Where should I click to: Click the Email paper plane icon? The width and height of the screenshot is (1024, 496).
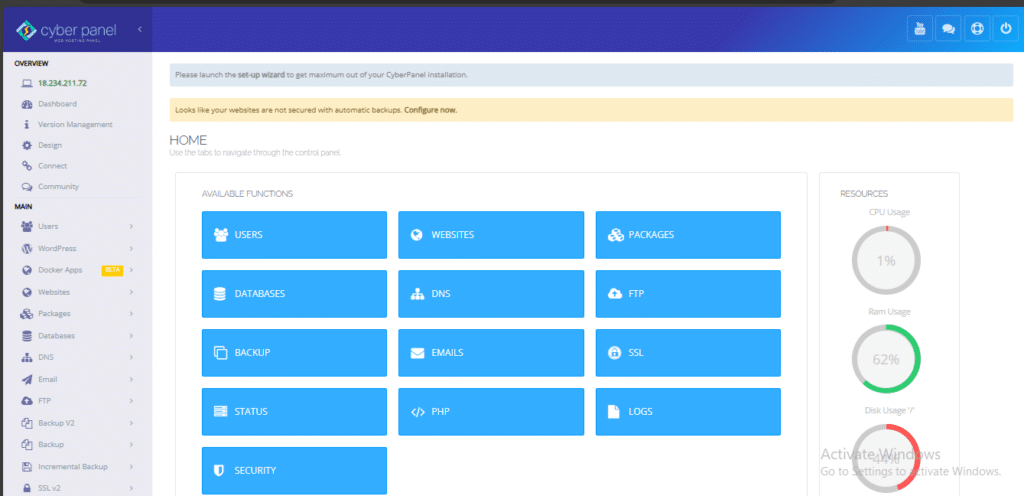27,379
